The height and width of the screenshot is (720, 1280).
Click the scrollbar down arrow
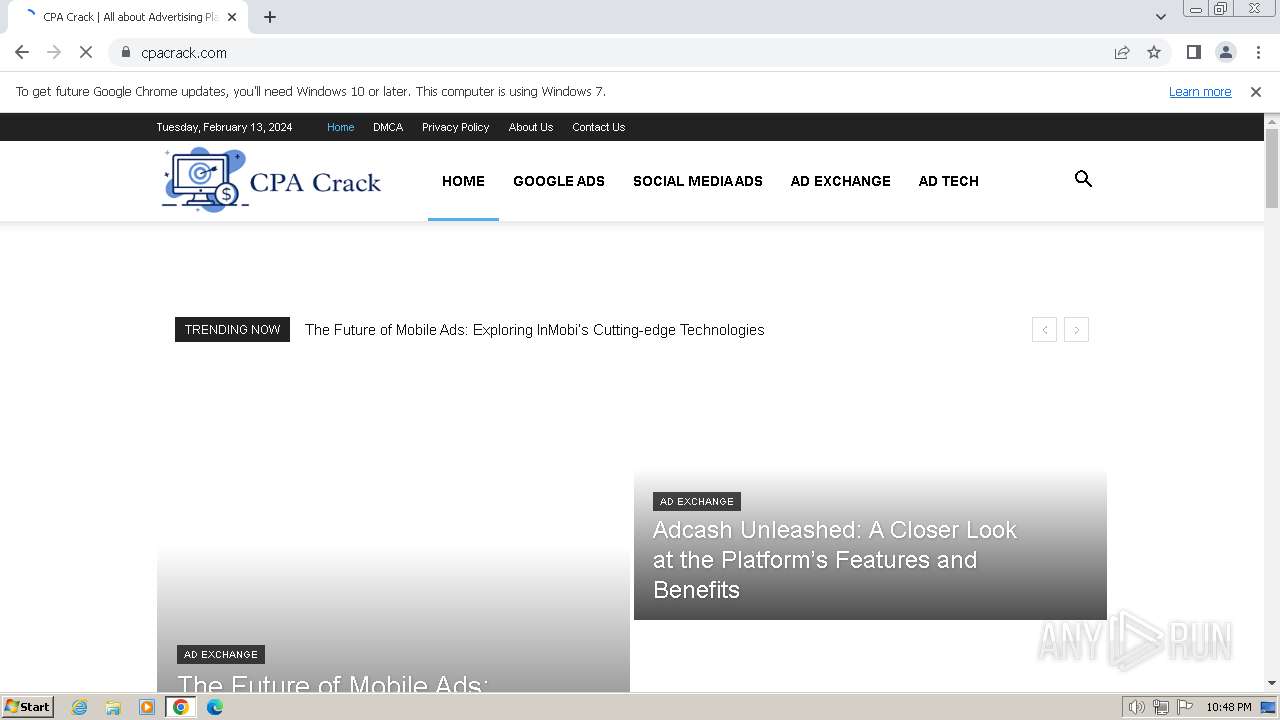[1272, 683]
